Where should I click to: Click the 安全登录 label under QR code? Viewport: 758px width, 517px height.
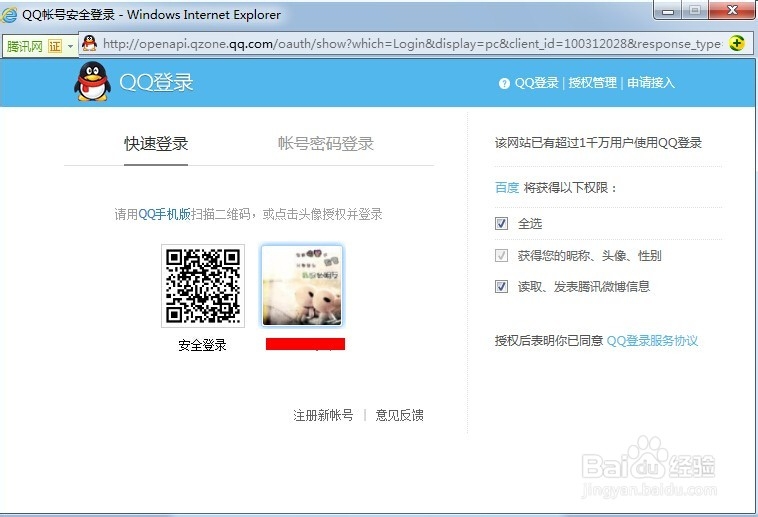pos(203,345)
